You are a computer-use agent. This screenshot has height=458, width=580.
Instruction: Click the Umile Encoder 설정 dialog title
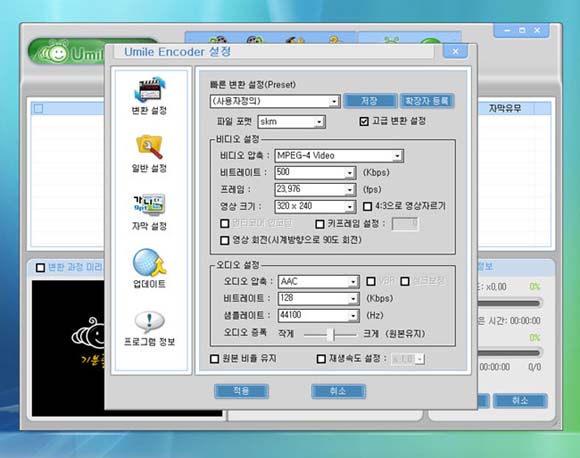pos(178,52)
